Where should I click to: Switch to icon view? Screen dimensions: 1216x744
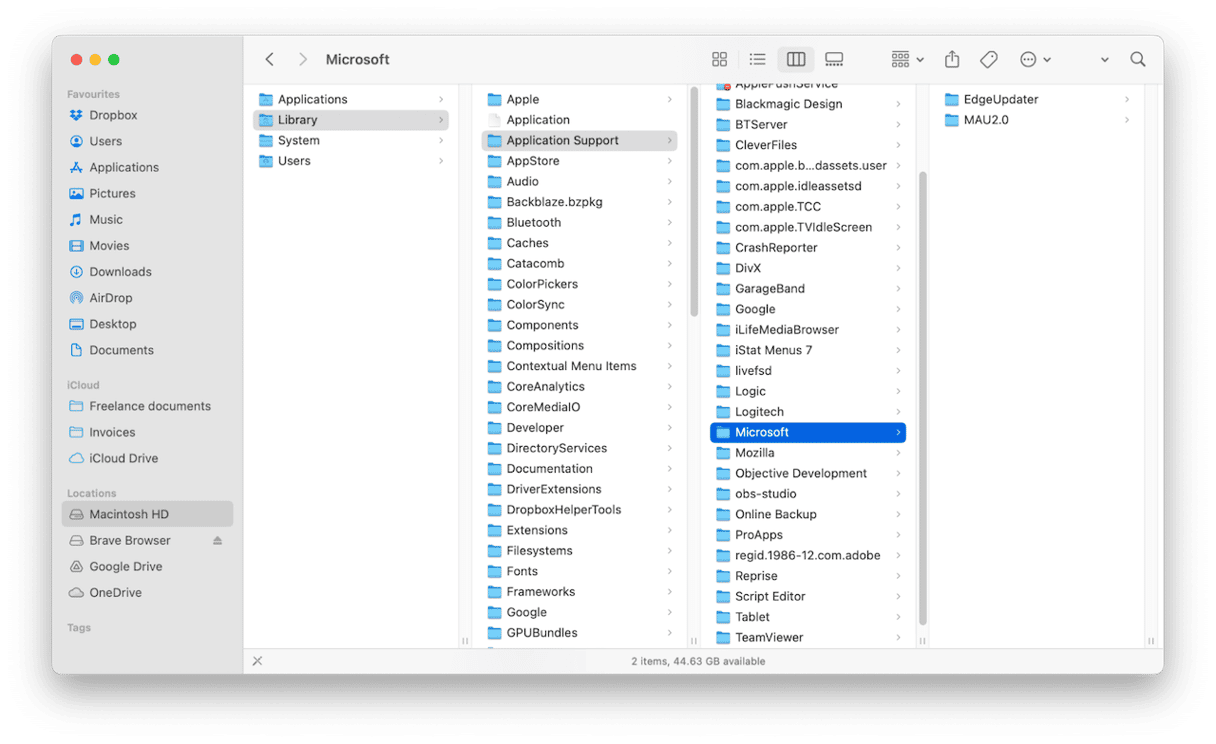coord(719,60)
